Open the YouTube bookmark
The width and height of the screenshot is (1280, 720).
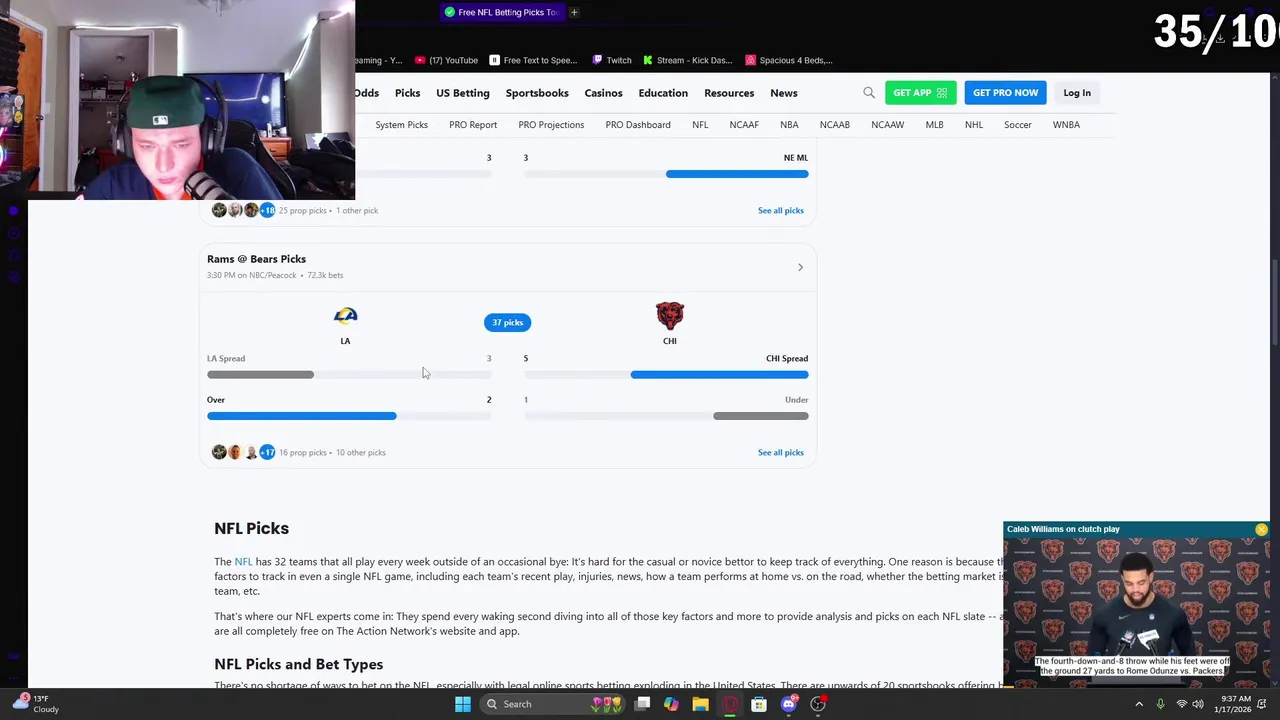446,60
